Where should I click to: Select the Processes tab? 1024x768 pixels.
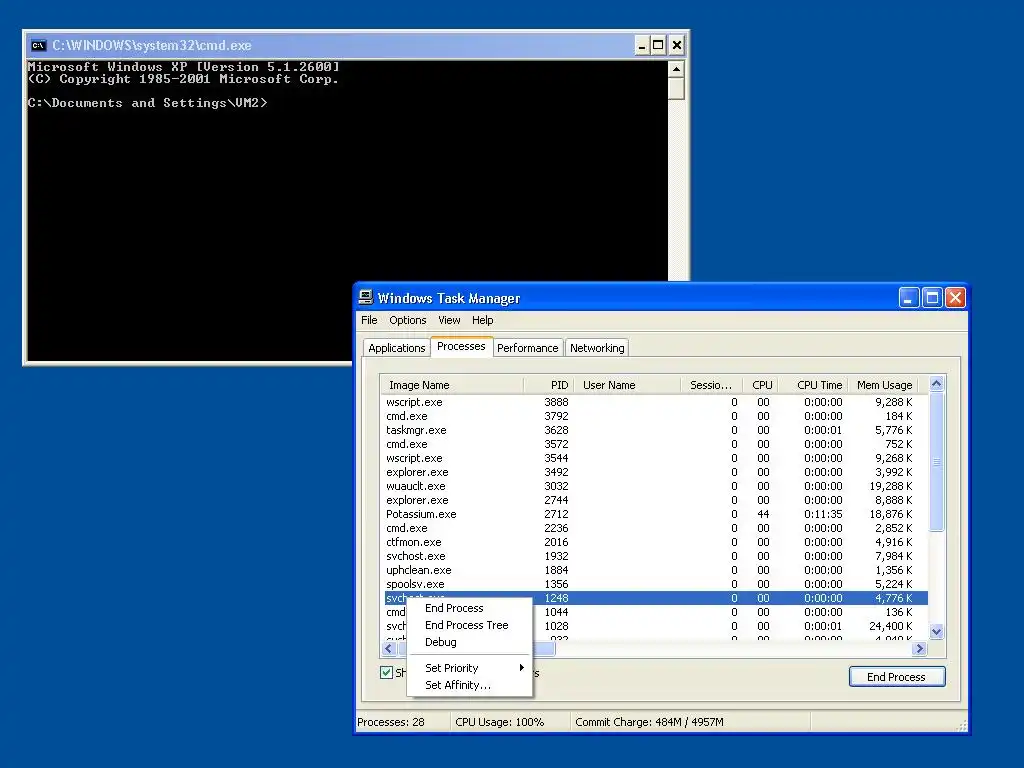pyautogui.click(x=461, y=346)
